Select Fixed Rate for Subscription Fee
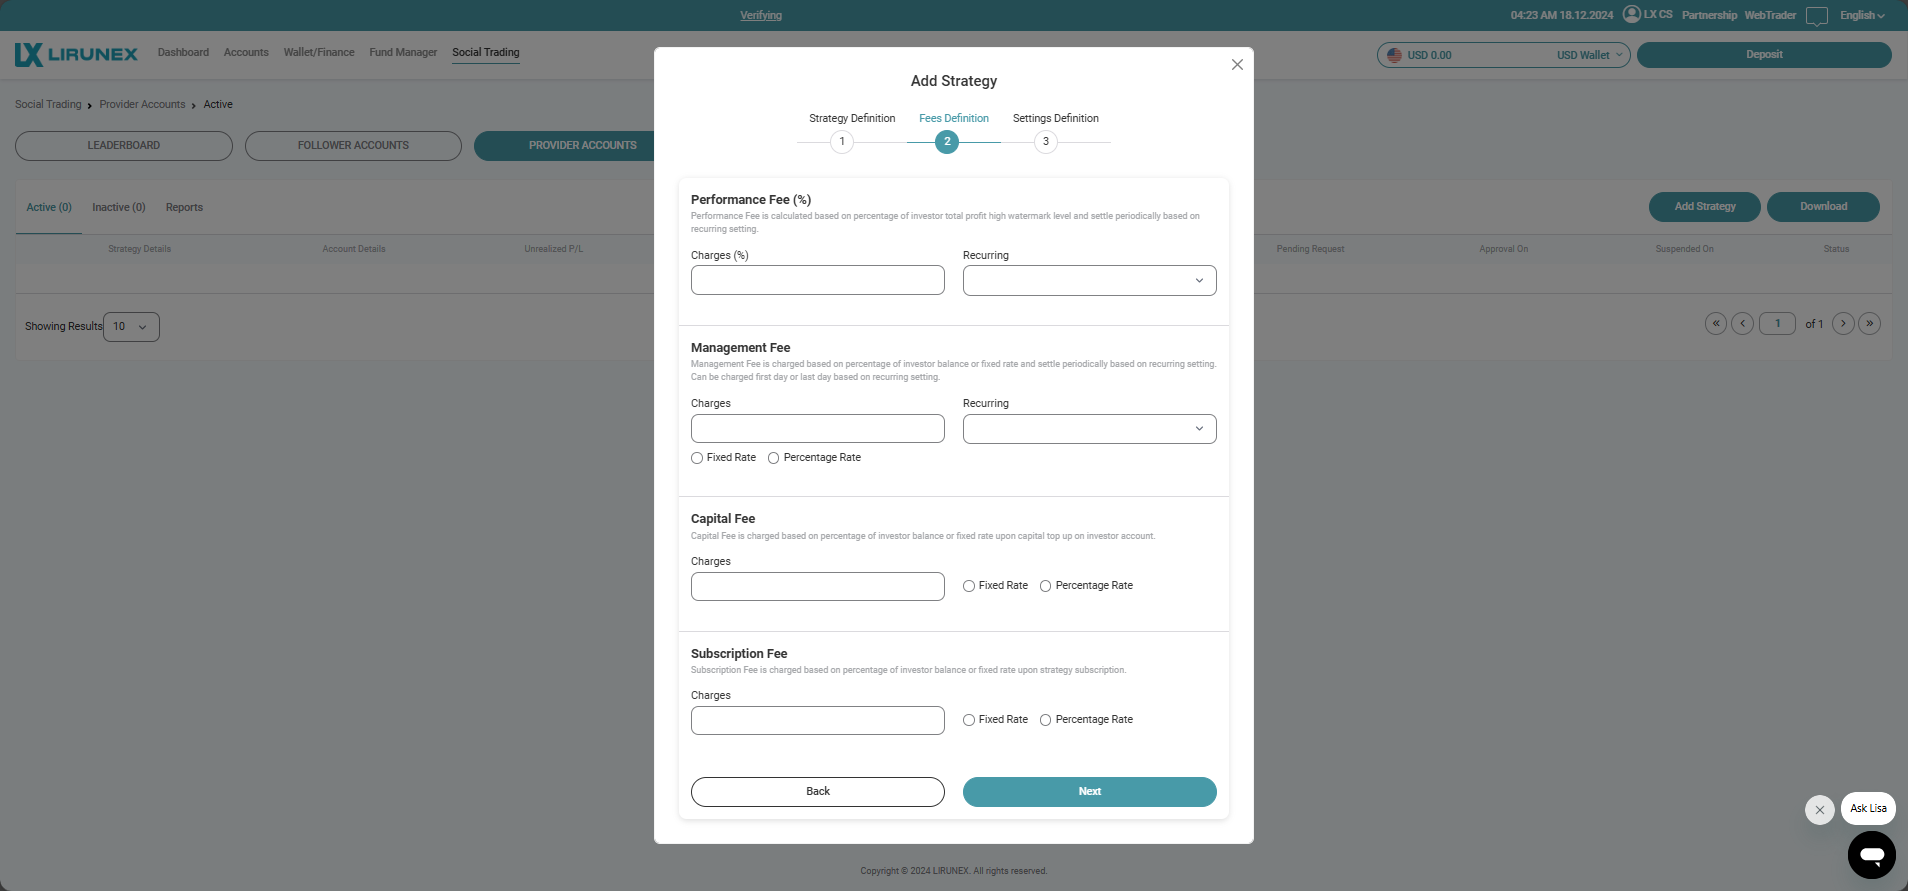 pos(969,720)
